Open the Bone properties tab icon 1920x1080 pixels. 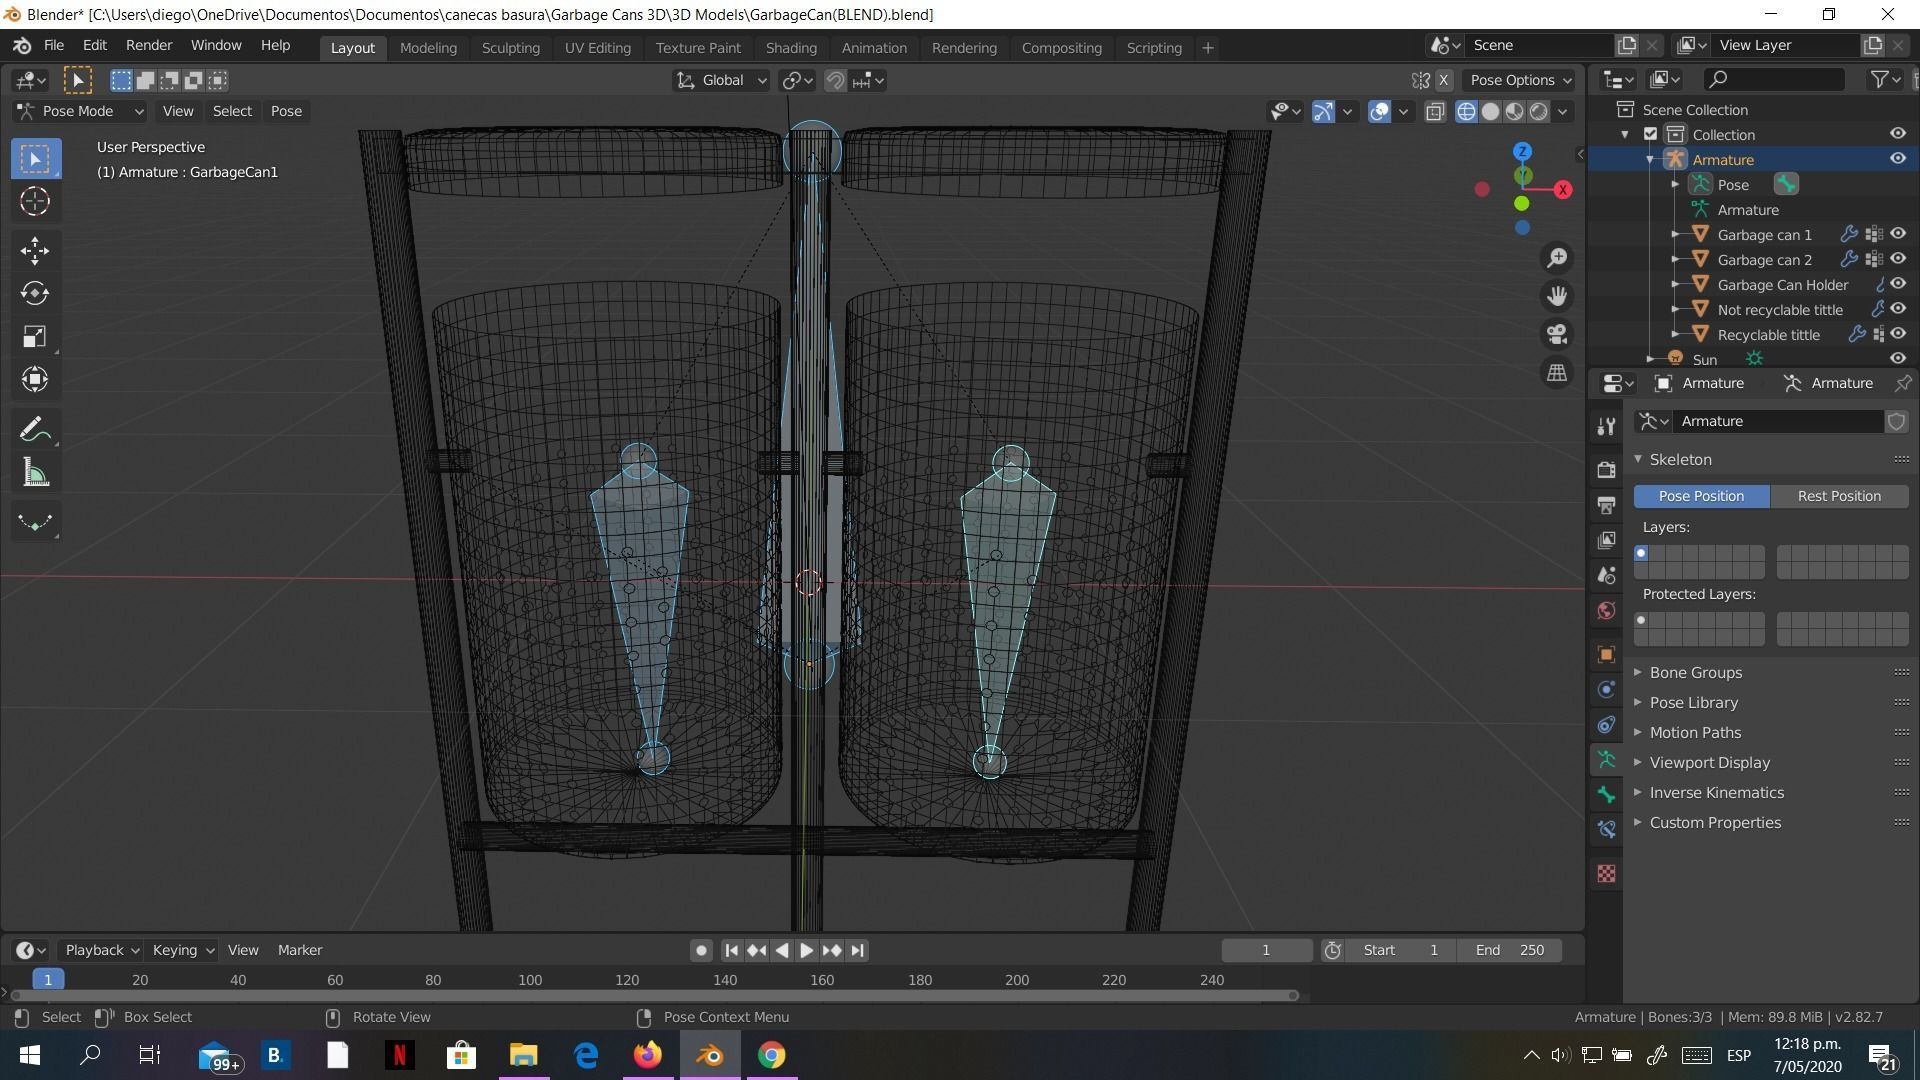1606,795
